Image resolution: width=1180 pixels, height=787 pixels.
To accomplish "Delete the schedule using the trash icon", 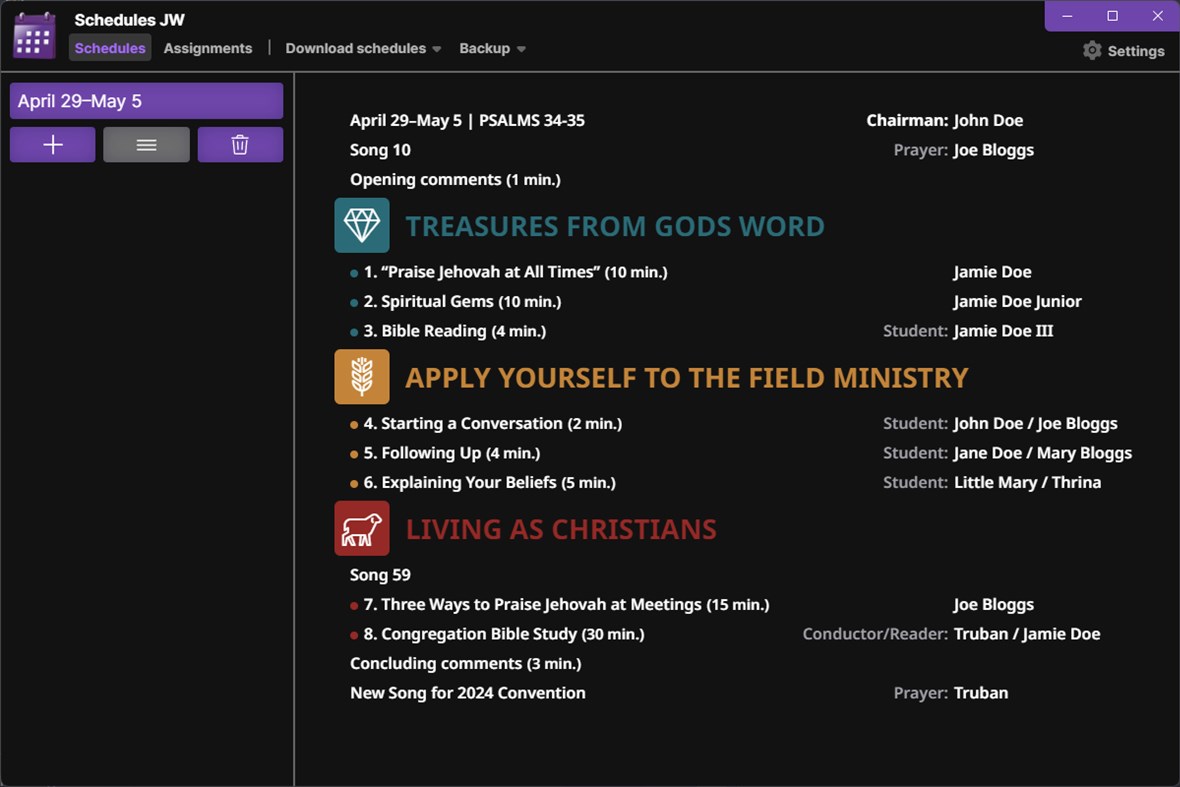I will coord(240,144).
